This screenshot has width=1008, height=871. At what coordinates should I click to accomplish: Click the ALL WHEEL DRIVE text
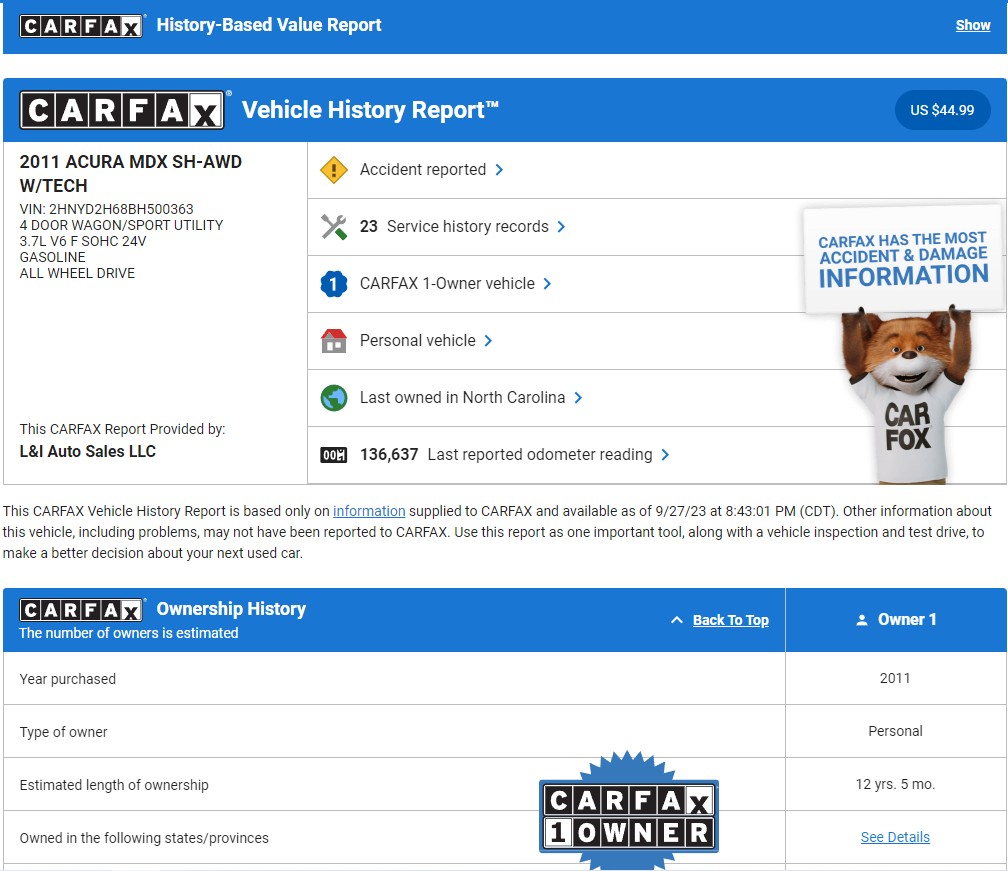[77, 273]
